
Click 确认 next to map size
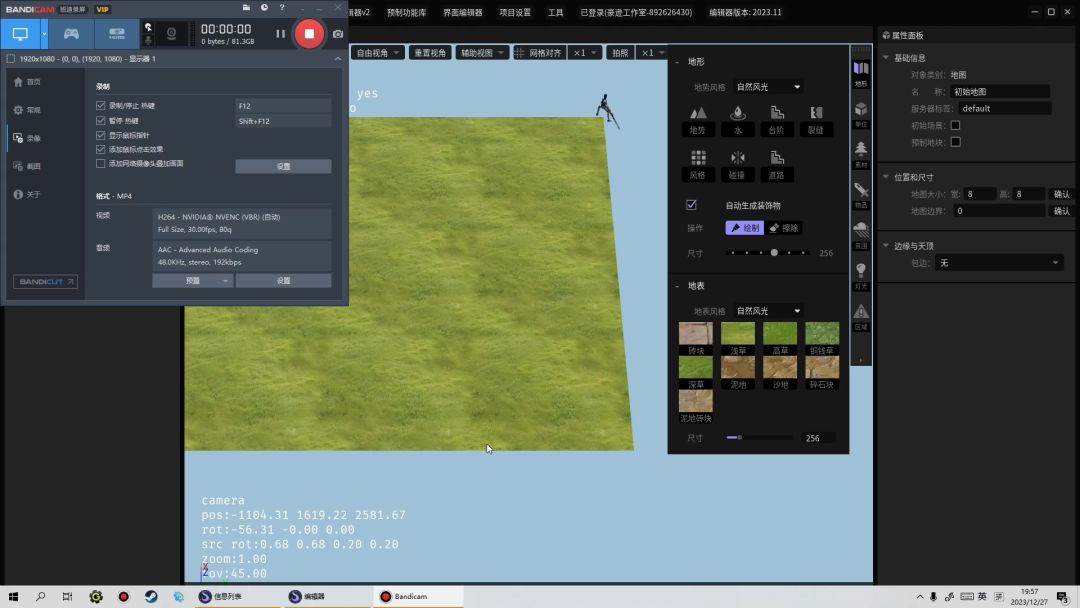(1061, 194)
